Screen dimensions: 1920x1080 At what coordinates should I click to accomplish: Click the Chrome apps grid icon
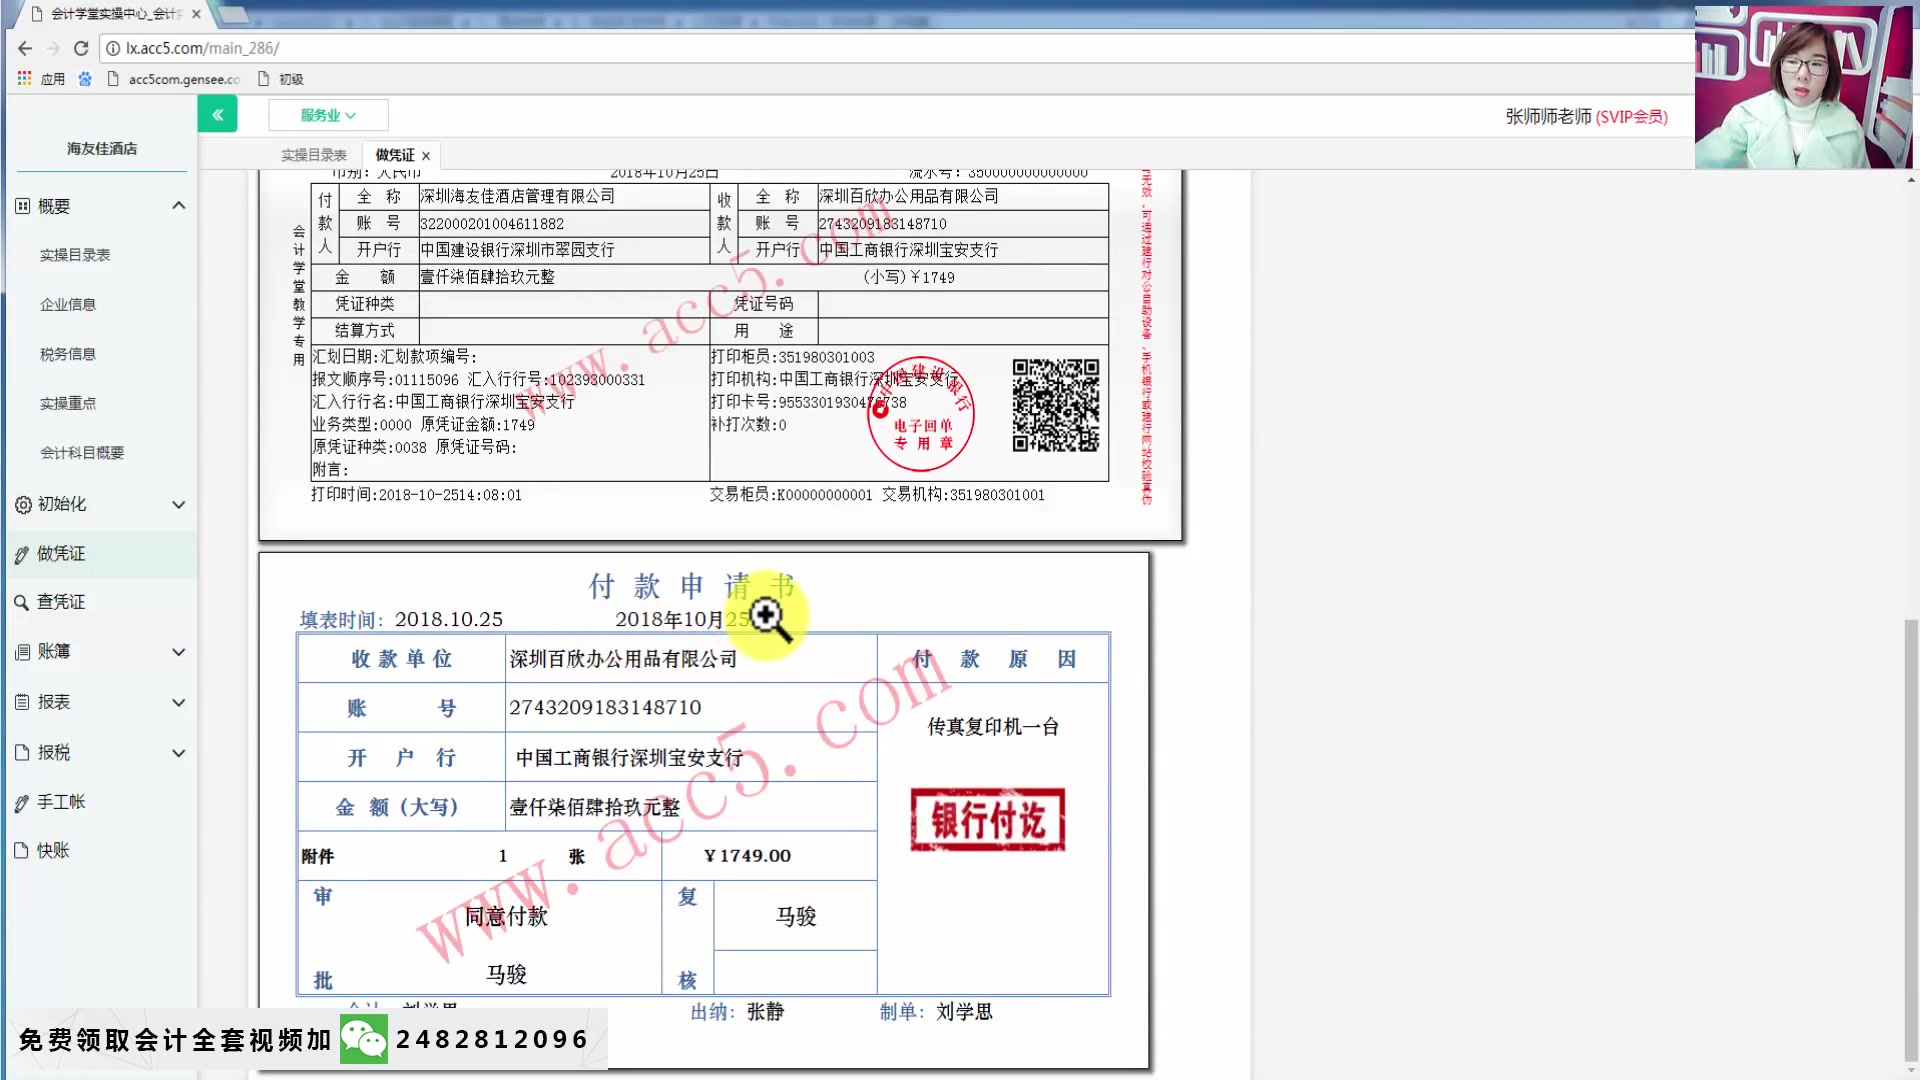pos(23,79)
